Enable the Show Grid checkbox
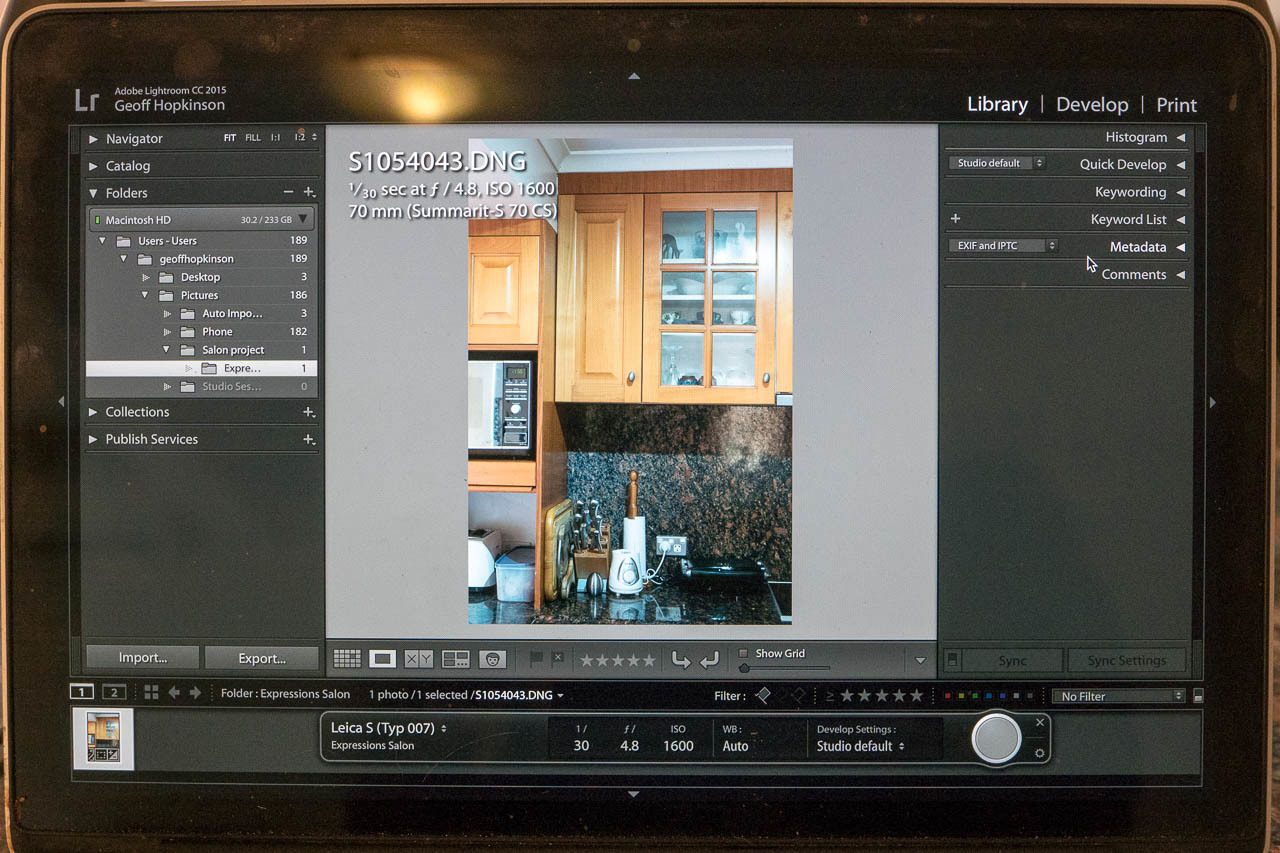This screenshot has height=853, width=1280. pos(743,653)
